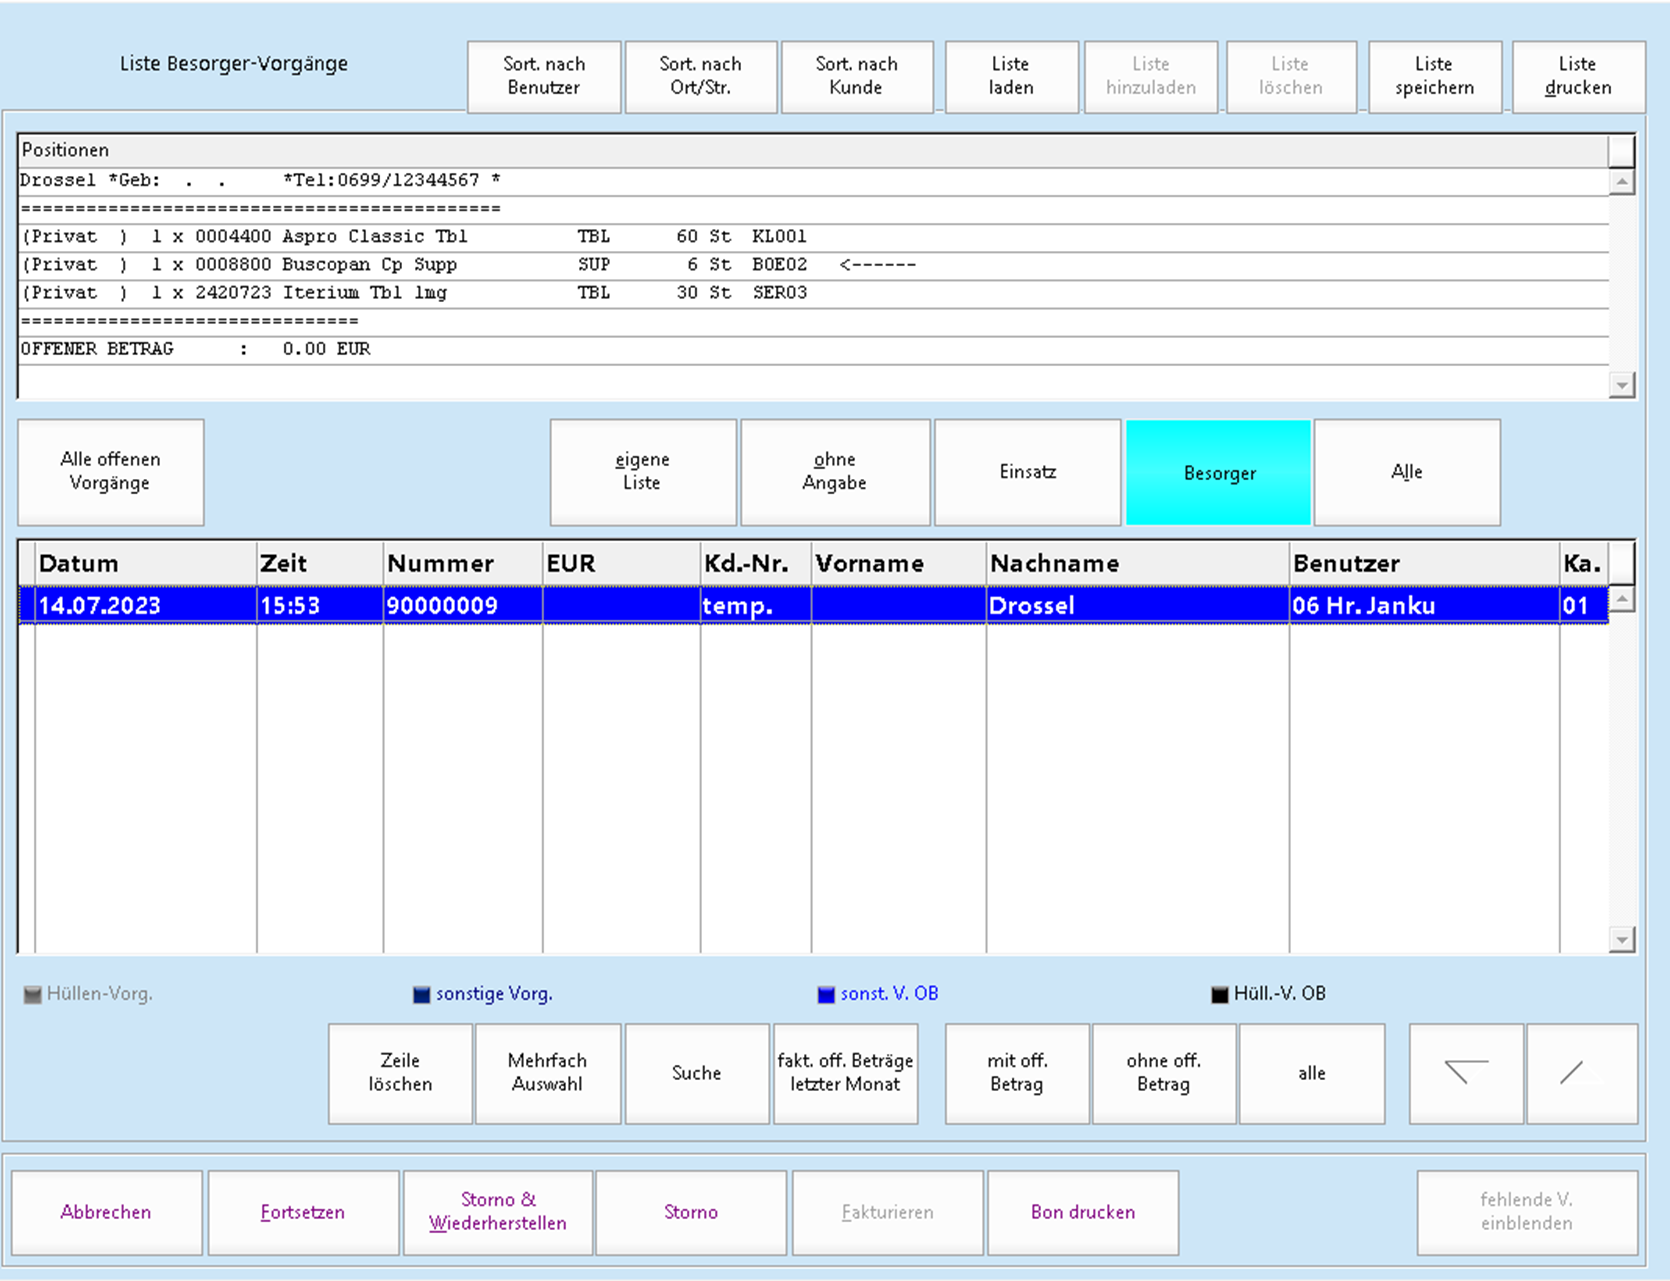Click the Ka. column header

pyautogui.click(x=1583, y=563)
